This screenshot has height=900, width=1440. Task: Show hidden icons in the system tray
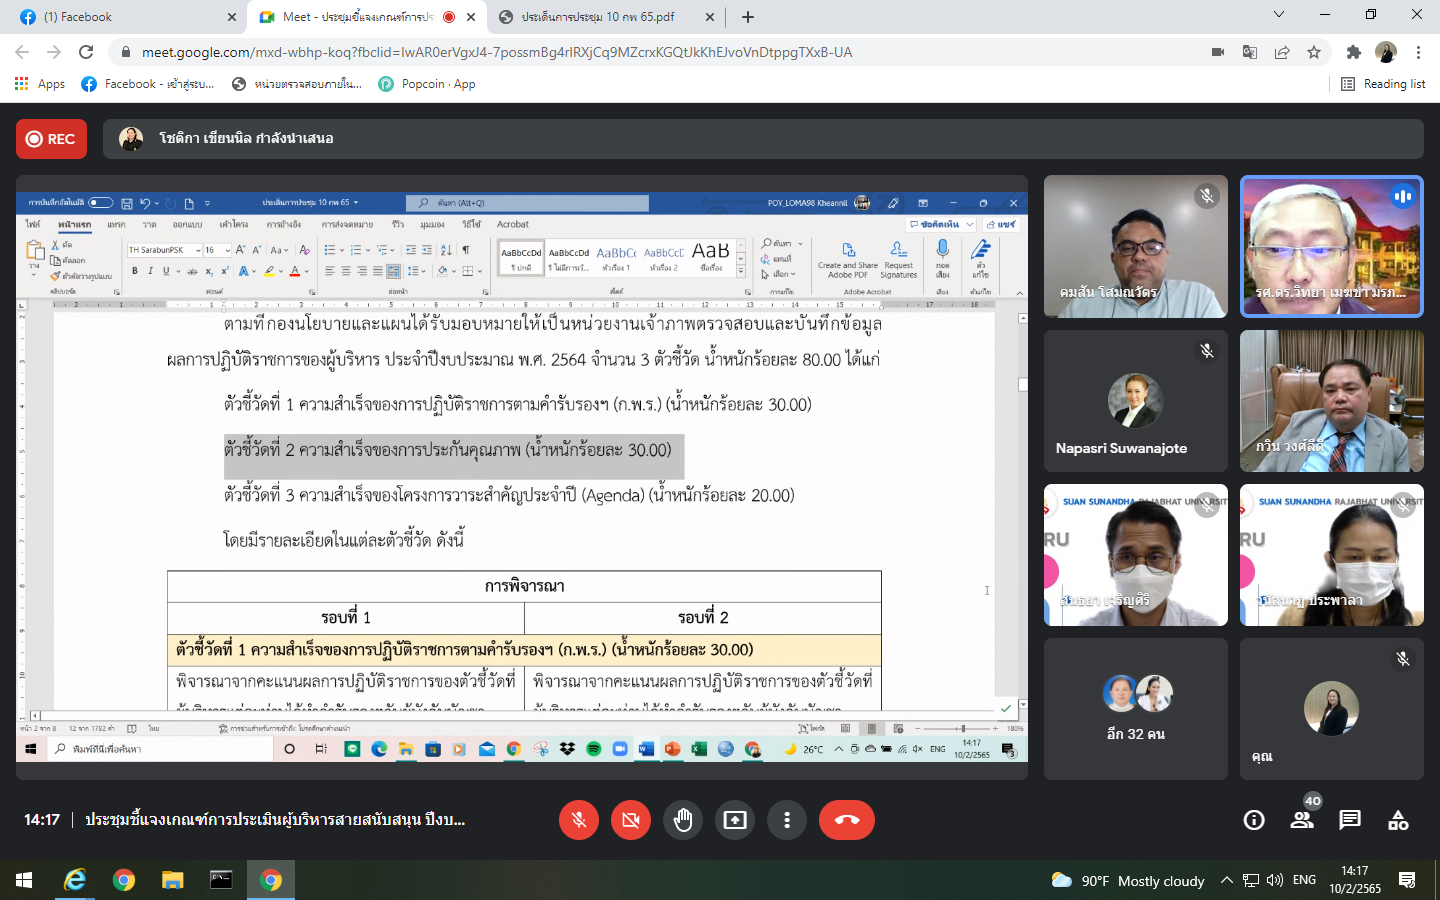click(x=1226, y=881)
